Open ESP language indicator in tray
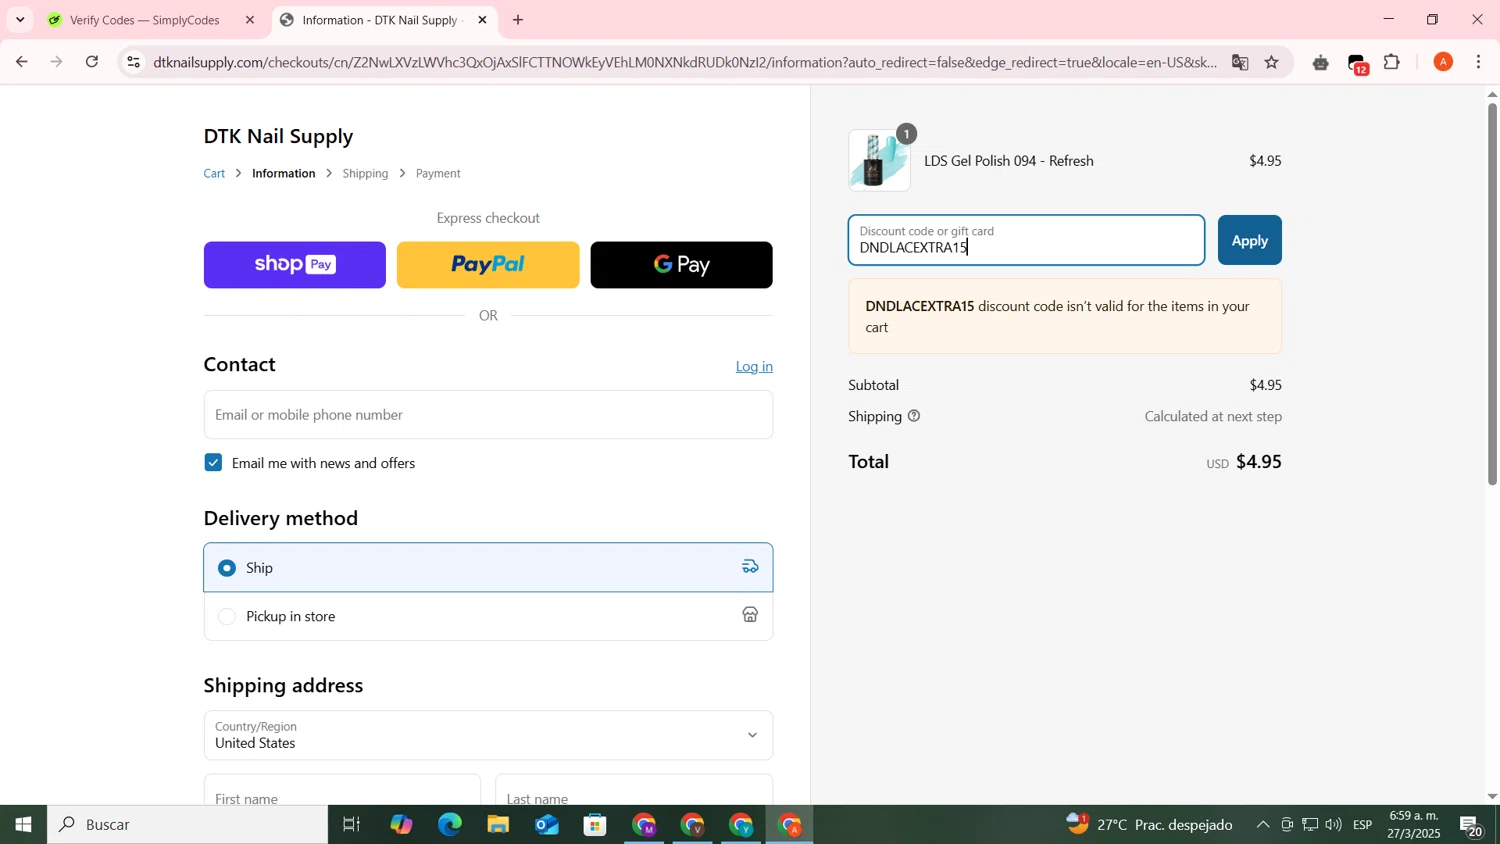The image size is (1500, 844). coord(1363,825)
